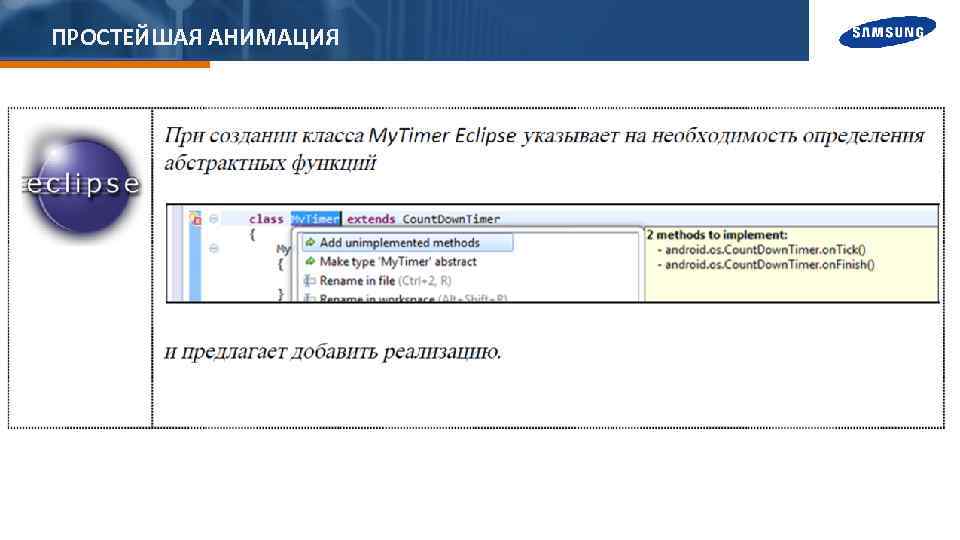
Task: Click the highlighted MyTimer class name
Action: 315,219
